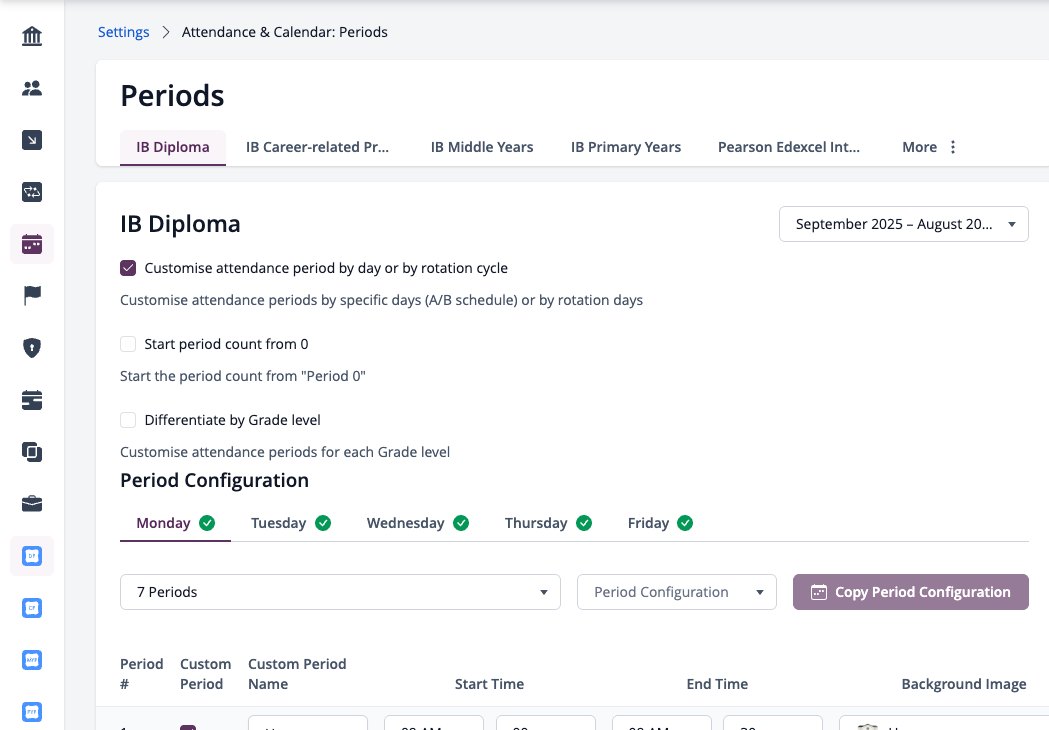Open the September 2025 academic year dropdown
The height and width of the screenshot is (730, 1049).
point(903,224)
